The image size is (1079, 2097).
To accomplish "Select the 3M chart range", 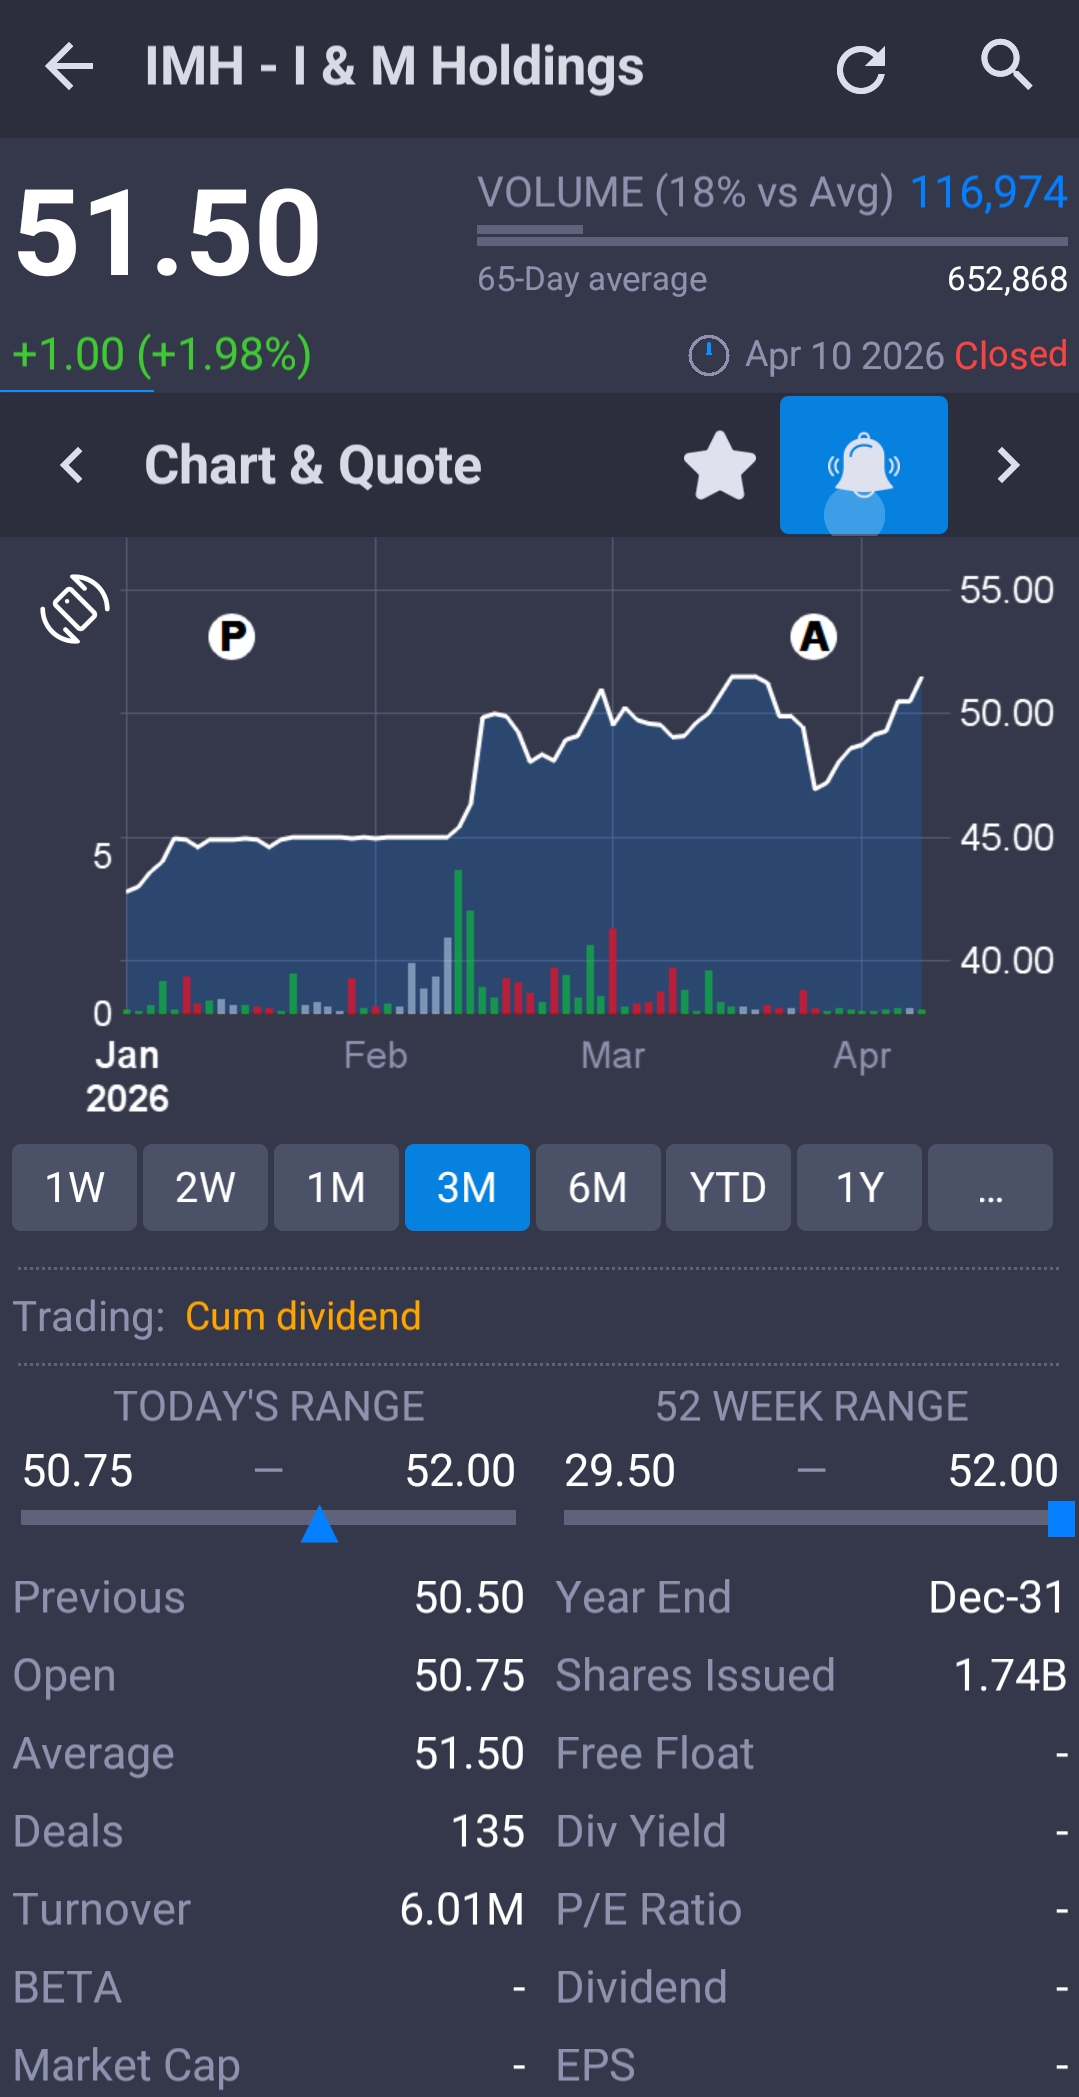I will coord(467,1187).
